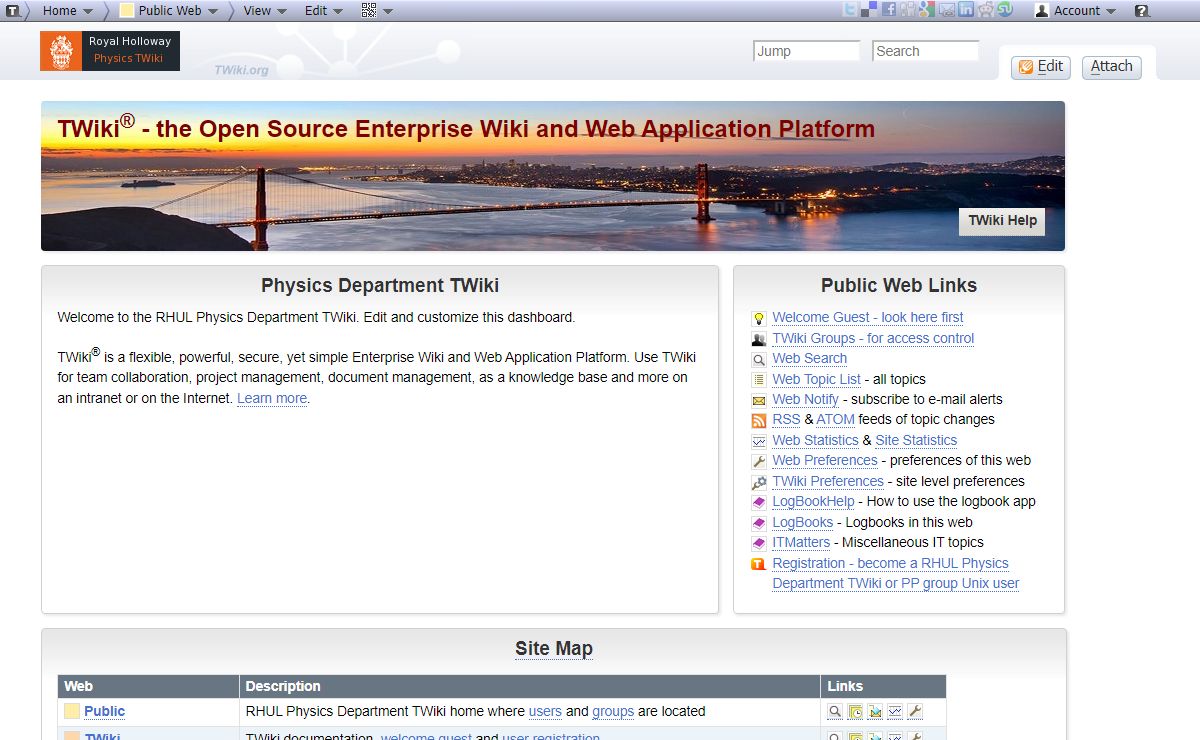Follow the 'Learn more' link
1200x740 pixels.
tap(272, 398)
